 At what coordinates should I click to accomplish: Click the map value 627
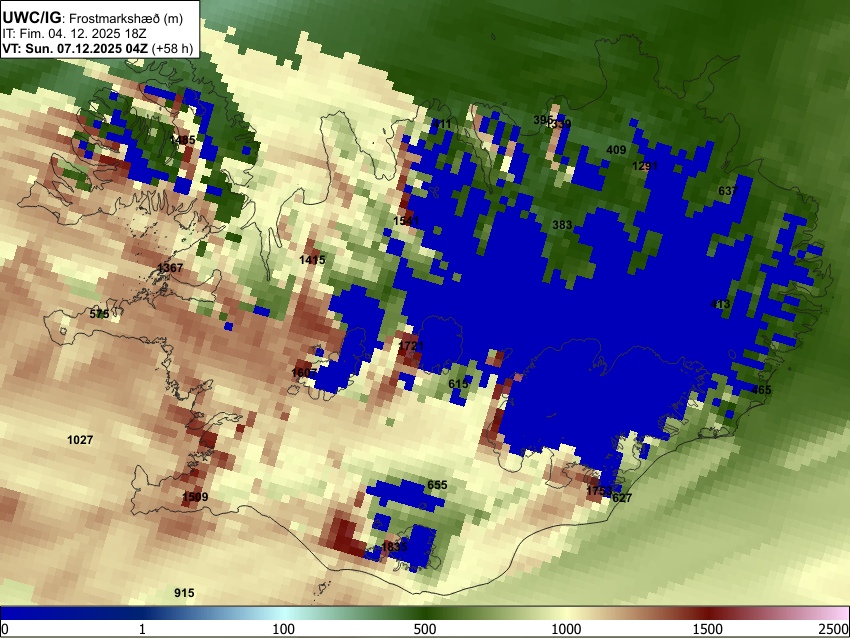622,498
